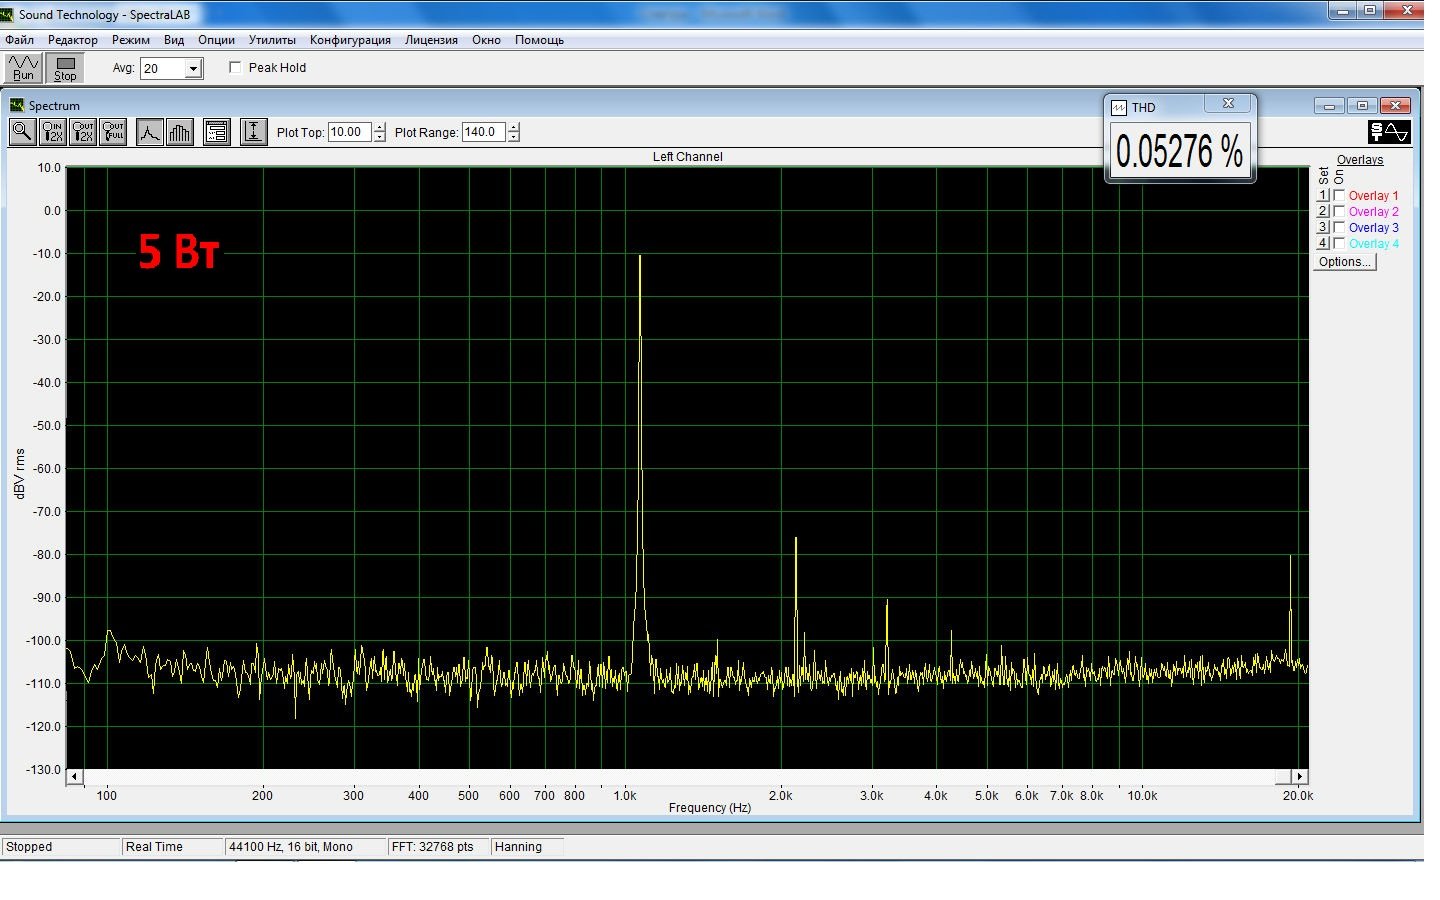Image resolution: width=1440 pixels, height=900 pixels.
Task: Turn on the Overlay 1 checkbox
Action: click(1339, 196)
